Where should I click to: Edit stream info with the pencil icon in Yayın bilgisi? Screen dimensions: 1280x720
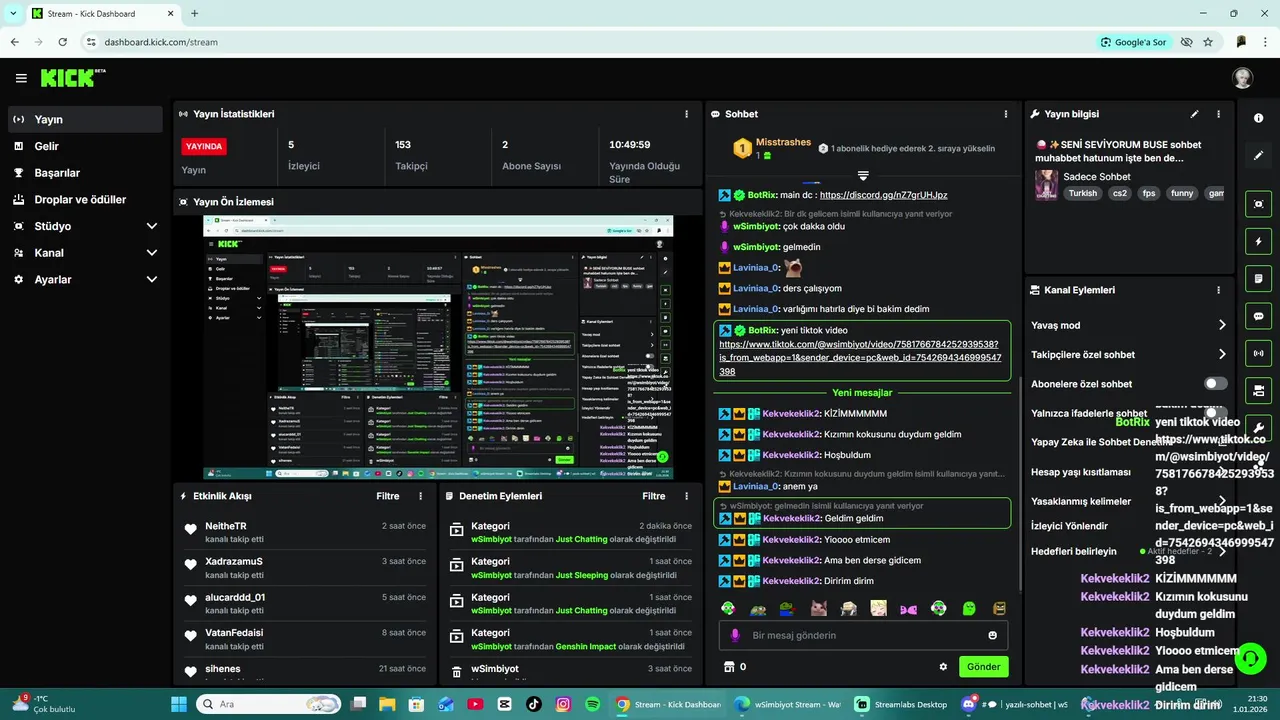[1194, 114]
